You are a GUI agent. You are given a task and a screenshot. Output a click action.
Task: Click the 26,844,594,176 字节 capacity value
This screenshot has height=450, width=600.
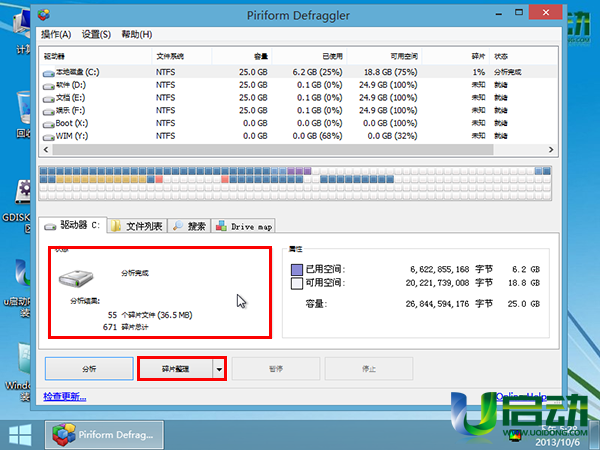(x=449, y=304)
